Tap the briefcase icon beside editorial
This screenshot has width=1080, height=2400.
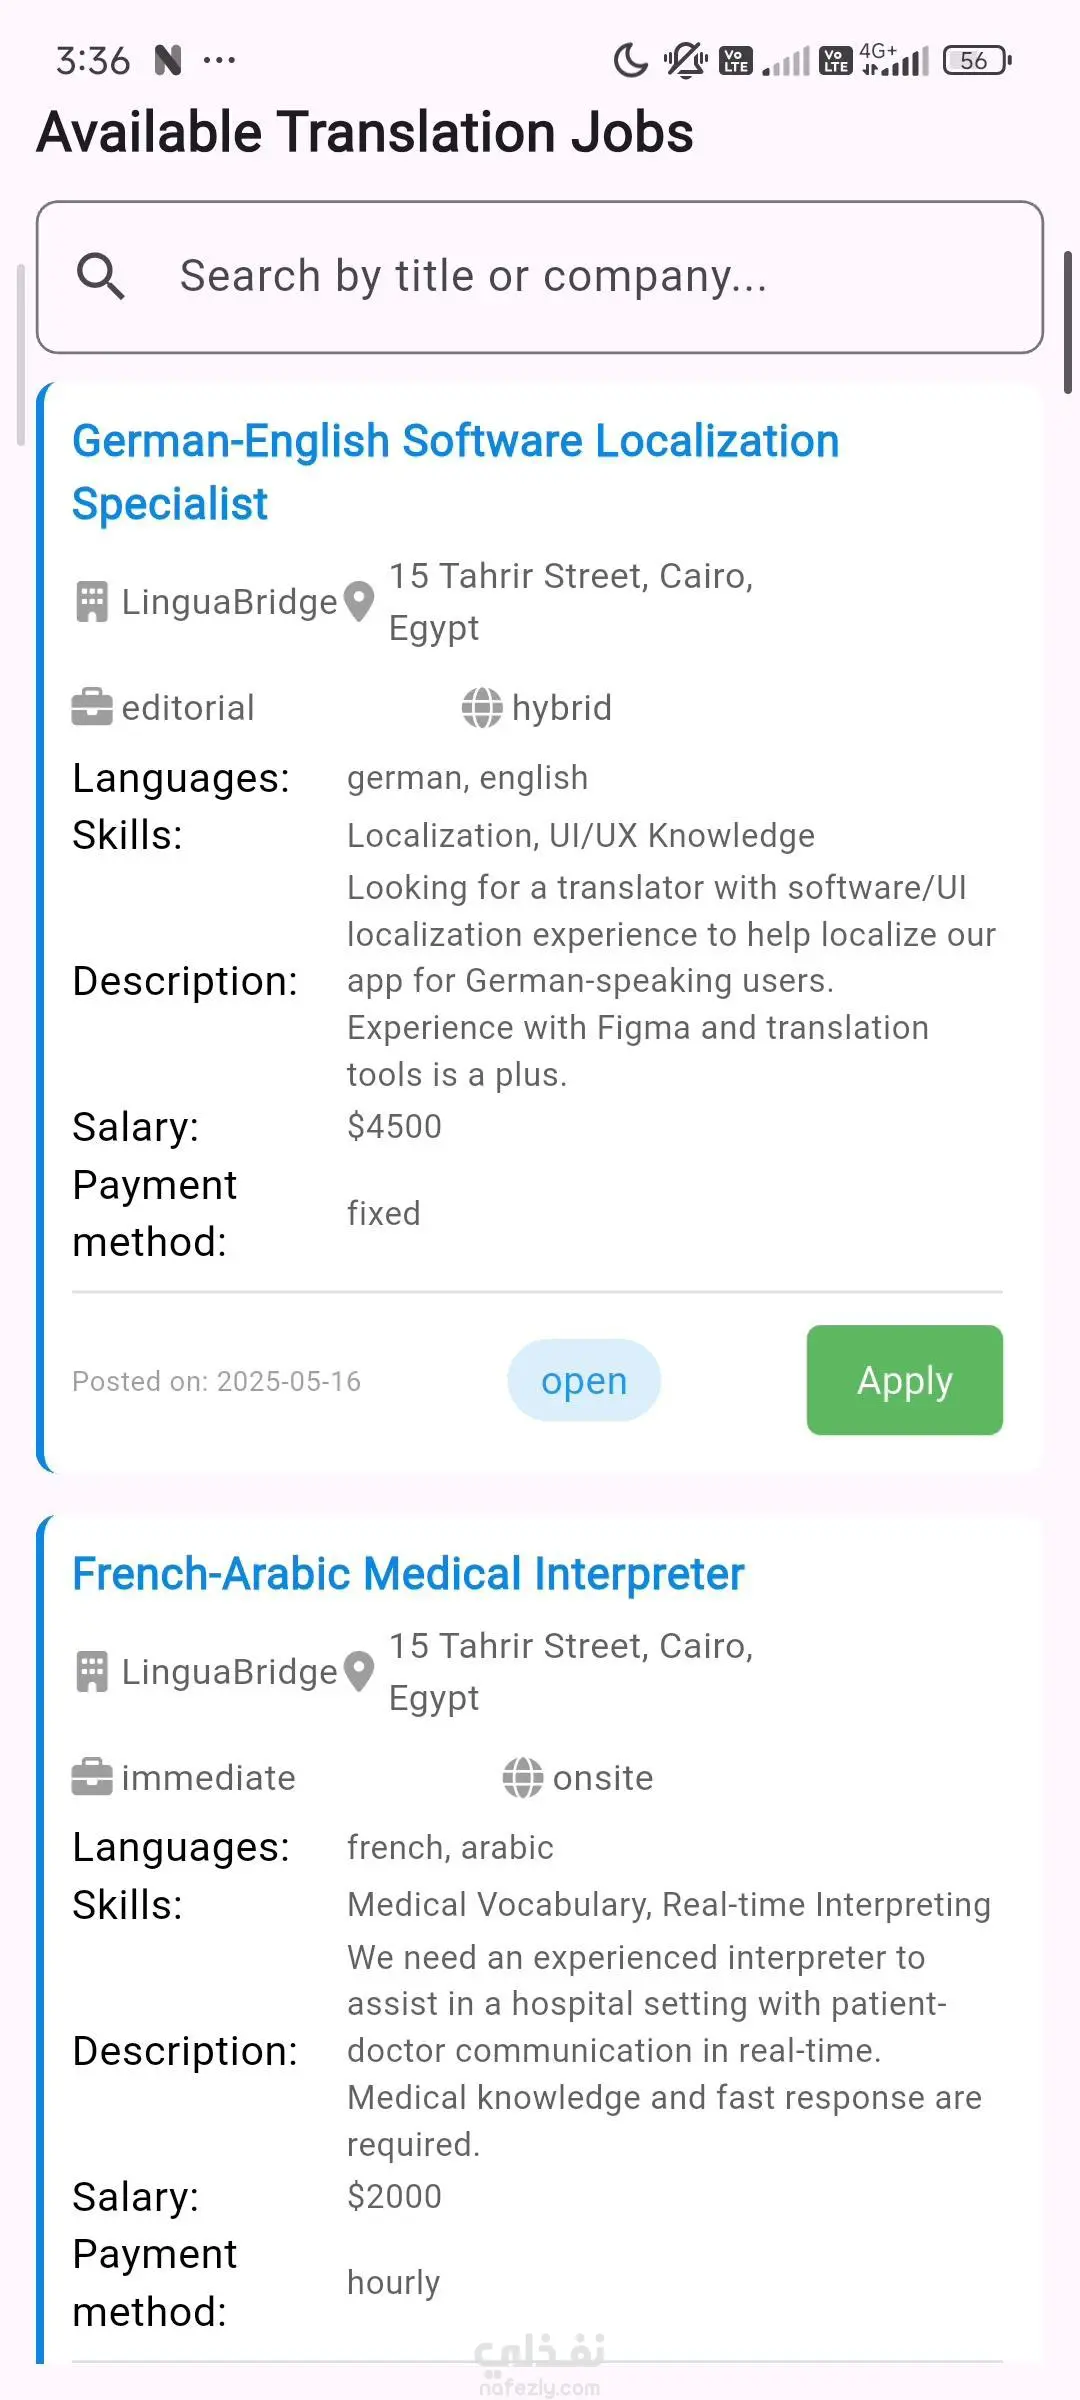pos(92,708)
